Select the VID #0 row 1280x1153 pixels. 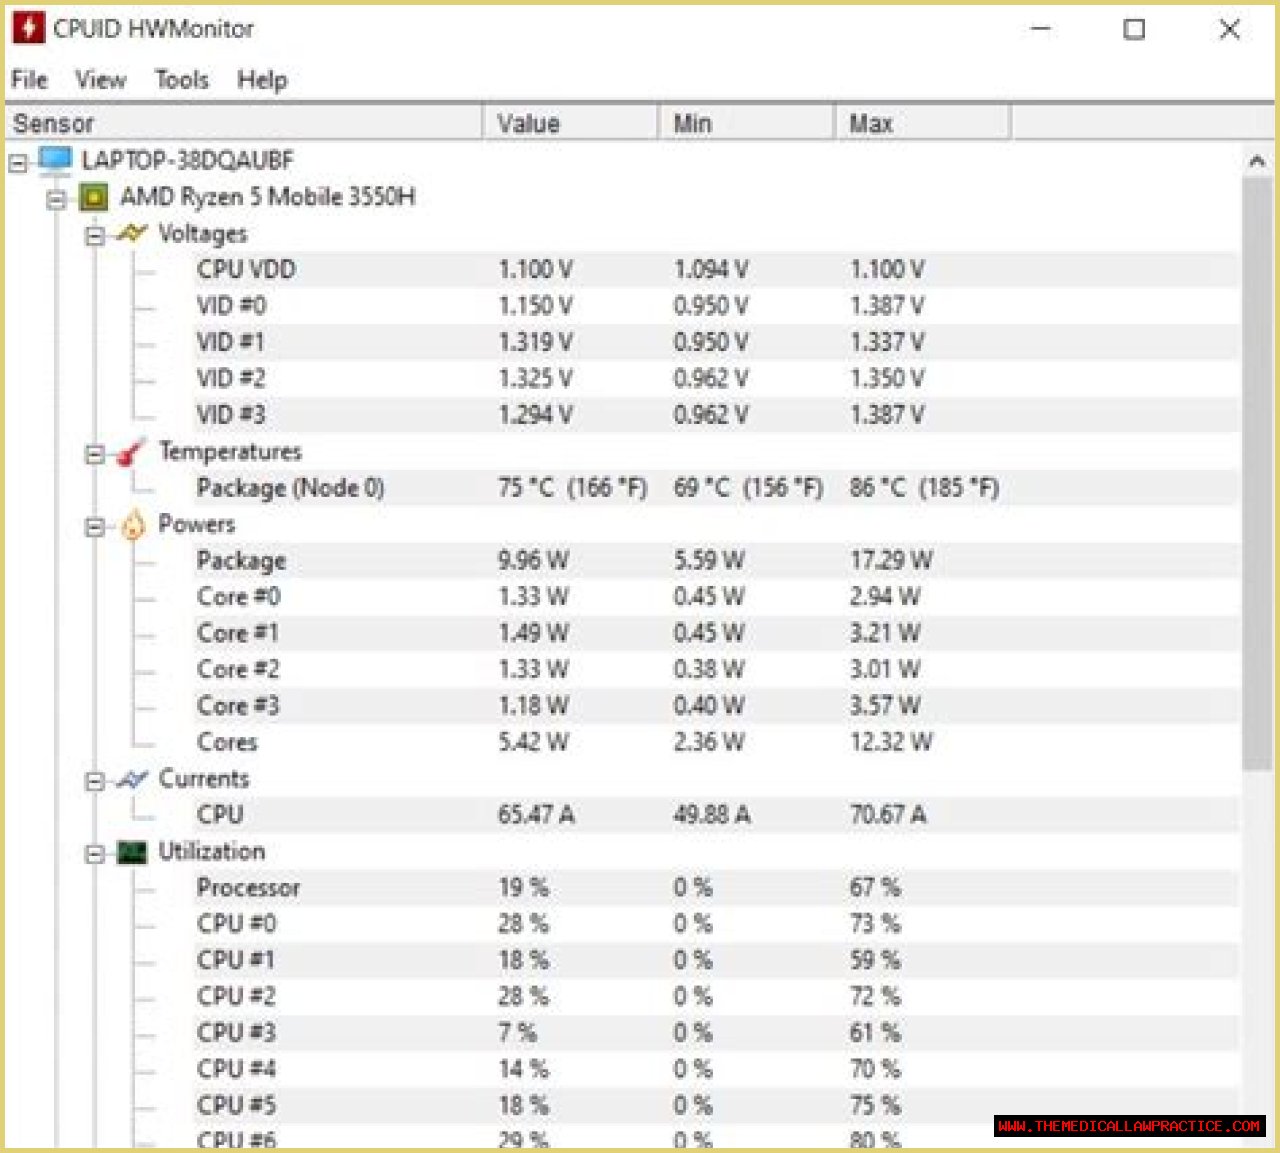(716, 306)
